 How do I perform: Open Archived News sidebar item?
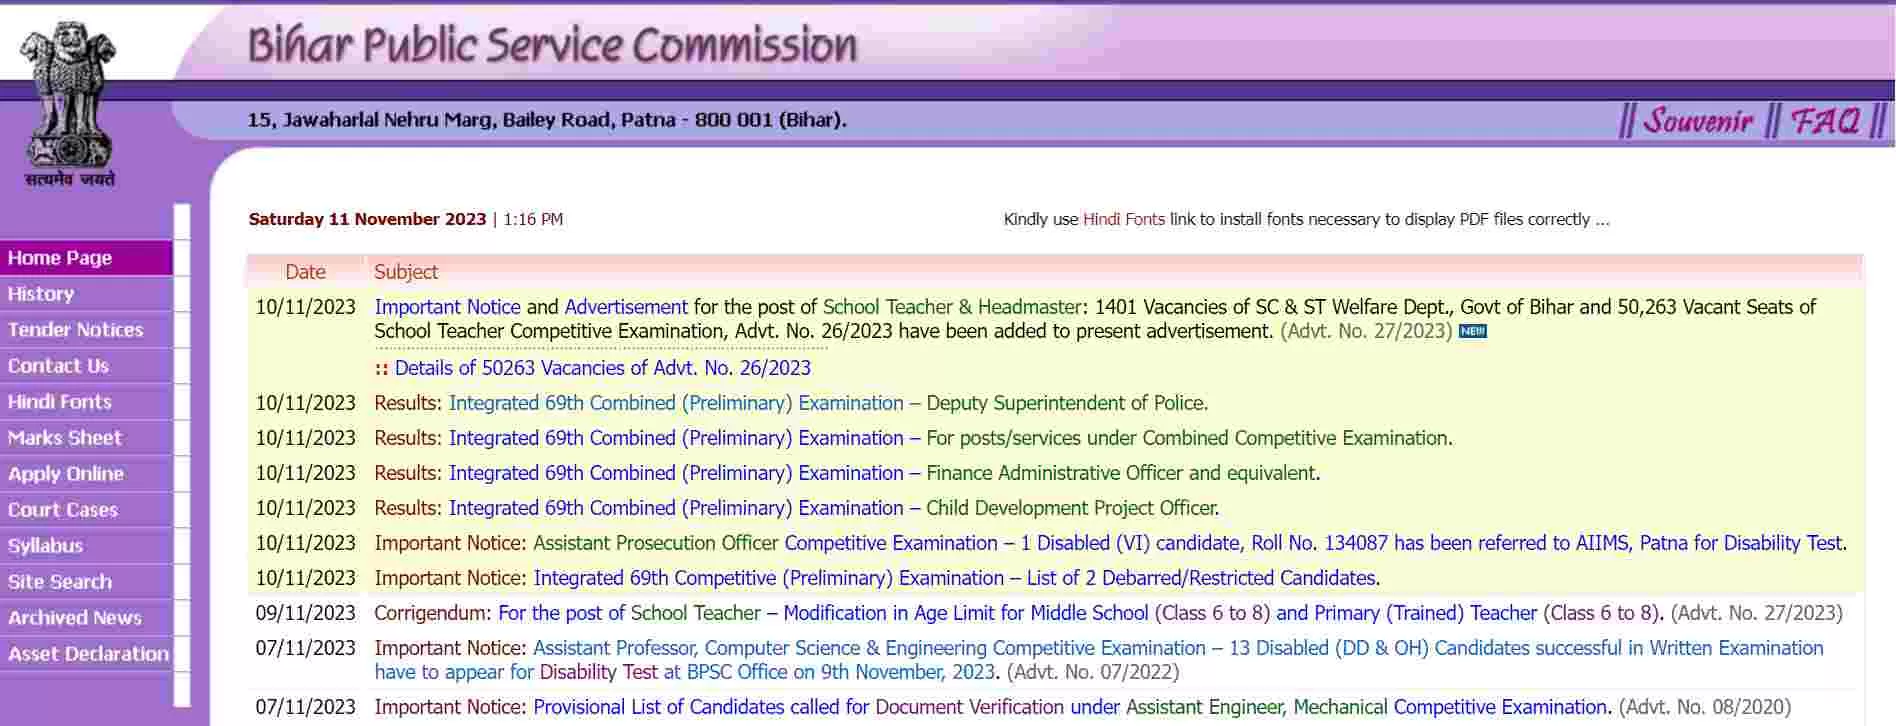86,618
